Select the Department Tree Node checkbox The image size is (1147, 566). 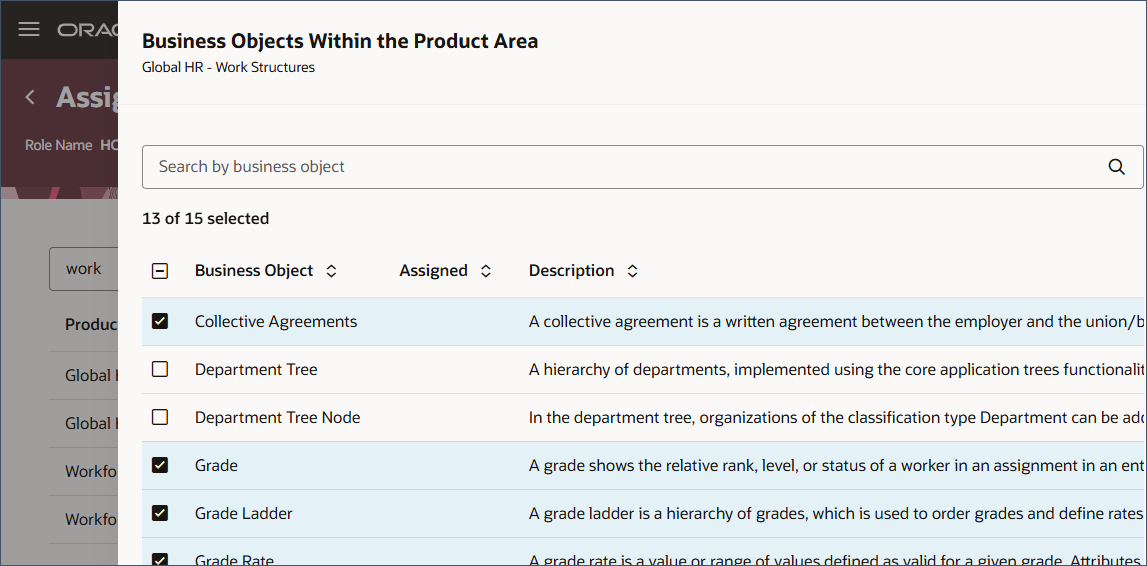pyautogui.click(x=160, y=417)
